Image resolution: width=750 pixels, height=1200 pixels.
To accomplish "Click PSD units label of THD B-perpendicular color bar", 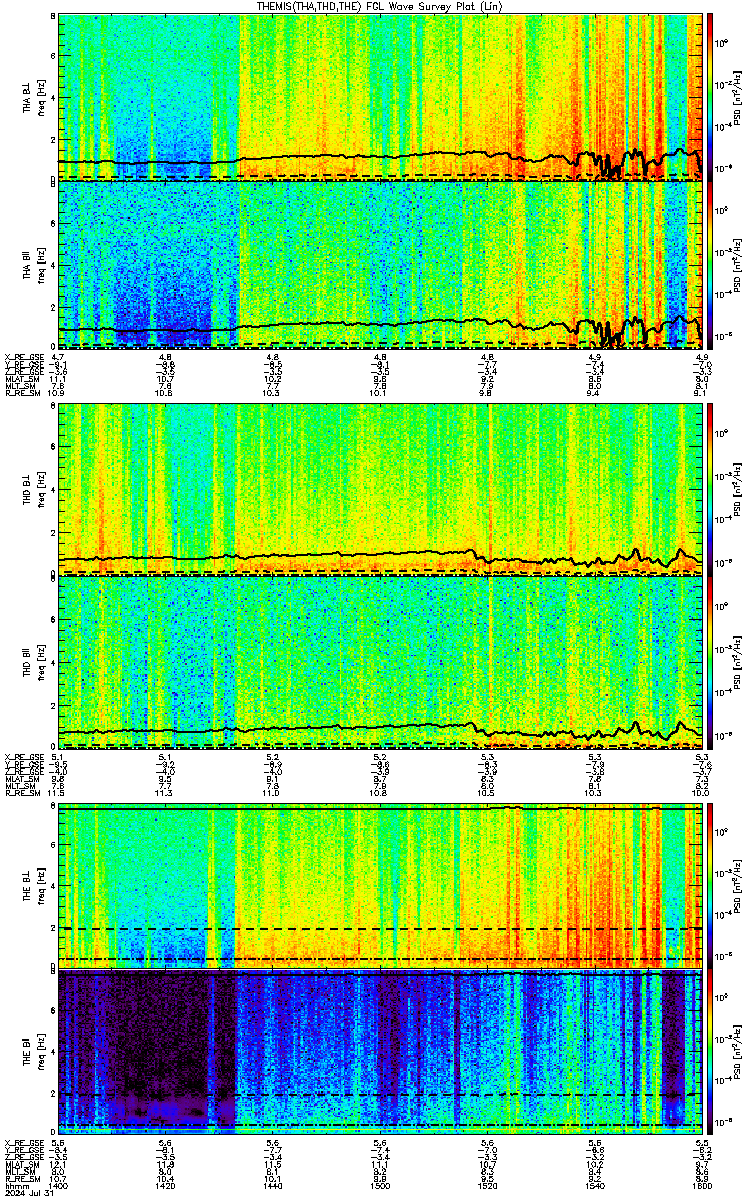I will [x=737, y=488].
